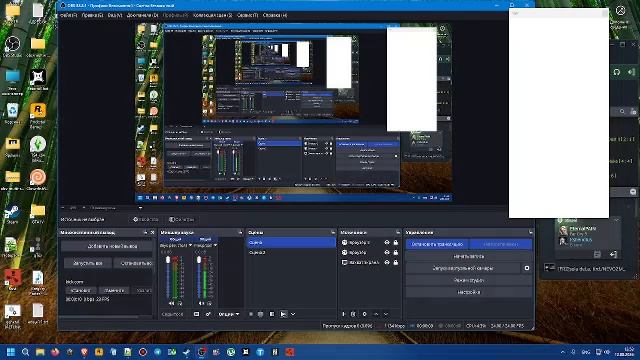Viewport: 640px width, 360px height.
Task: Click Начать запись button
Action: [469, 256]
